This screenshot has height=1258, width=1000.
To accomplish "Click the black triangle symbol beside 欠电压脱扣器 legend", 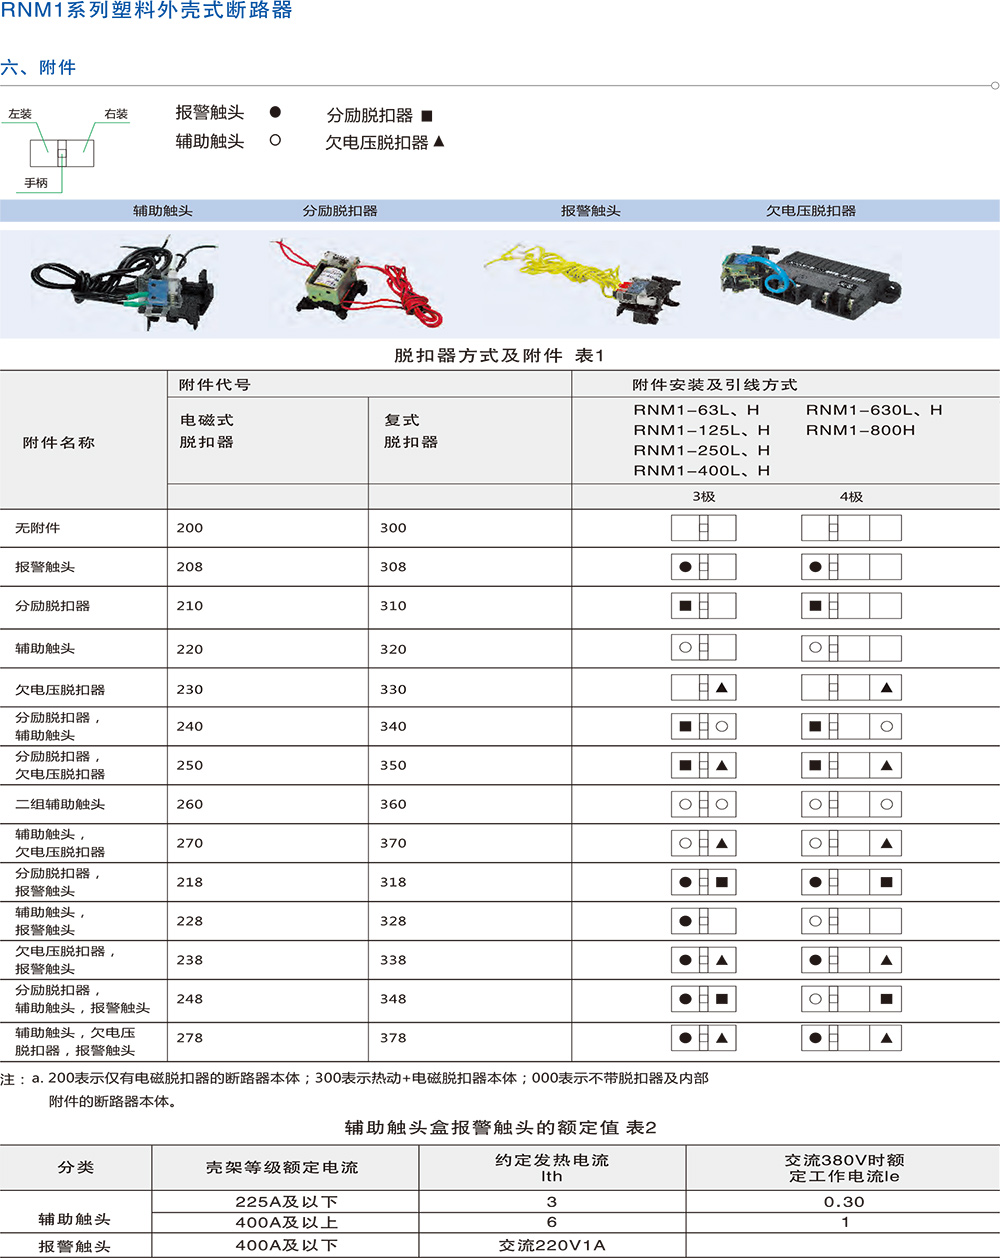I will [439, 142].
